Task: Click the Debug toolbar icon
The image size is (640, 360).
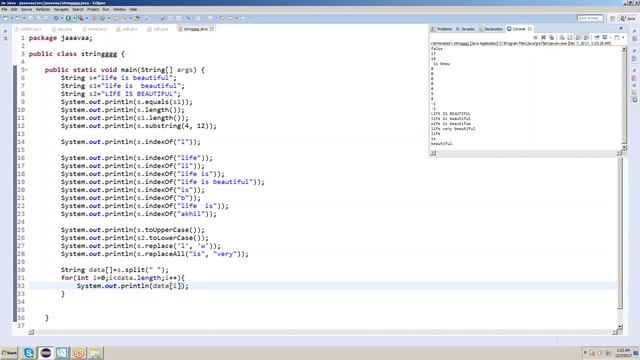Action: point(56,18)
